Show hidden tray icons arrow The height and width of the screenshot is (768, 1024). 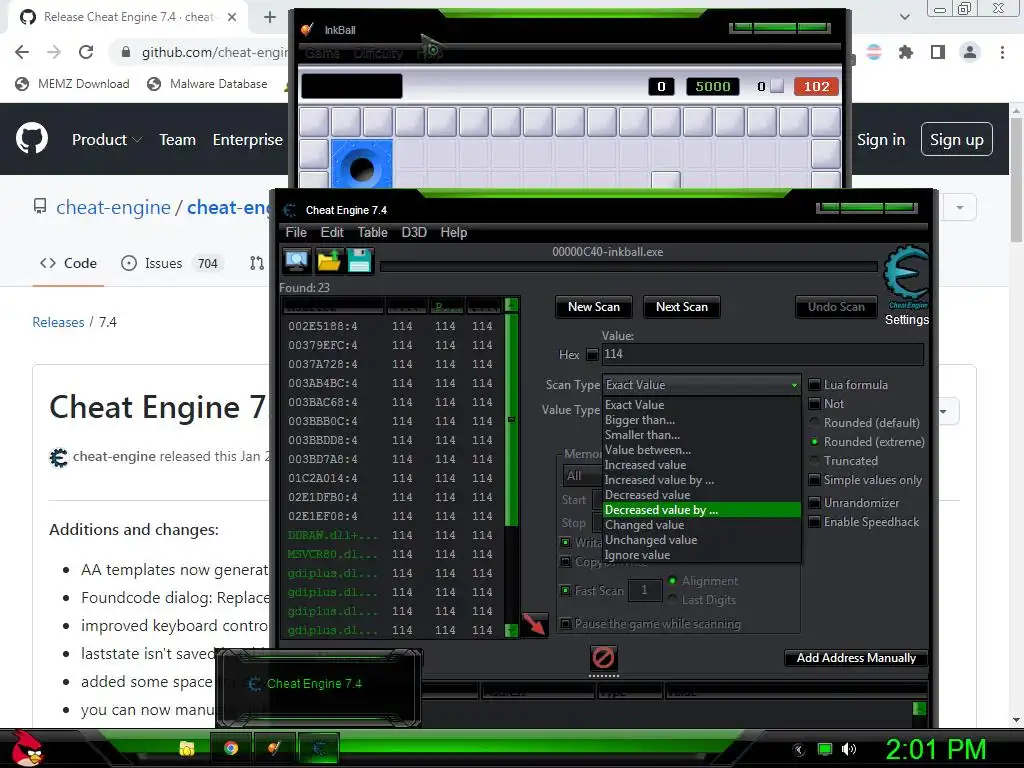tap(799, 750)
